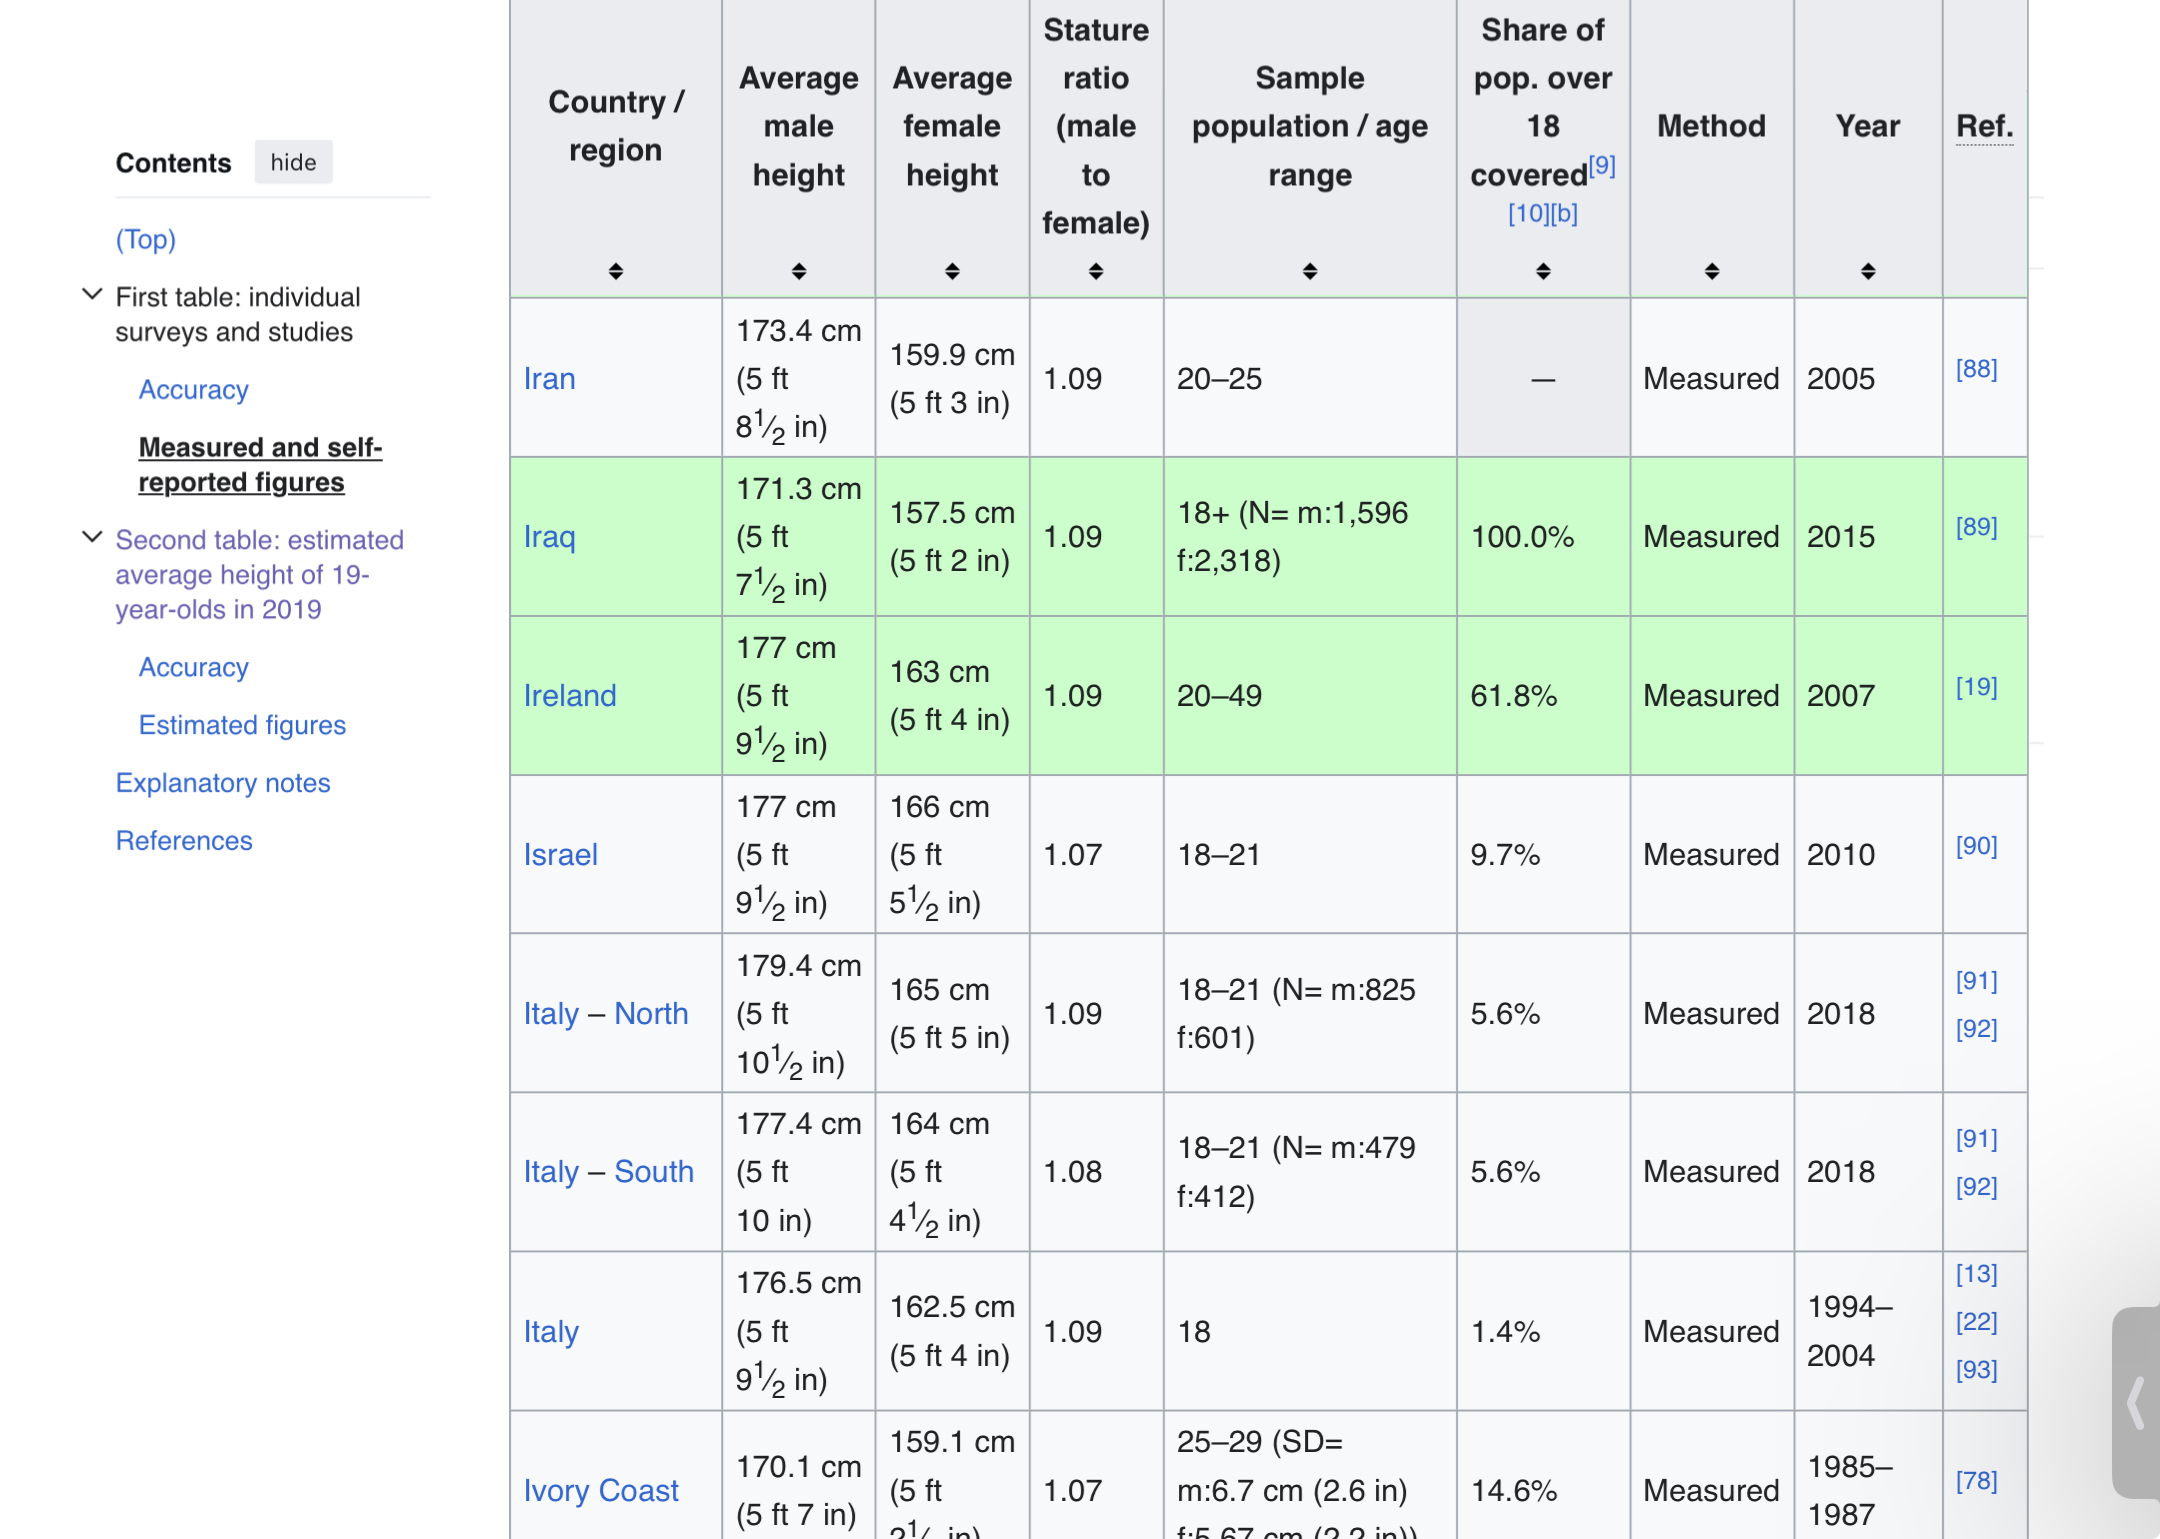Screen dimensions: 2160x1539
Task: Collapse First table section in contents
Action: [92, 295]
